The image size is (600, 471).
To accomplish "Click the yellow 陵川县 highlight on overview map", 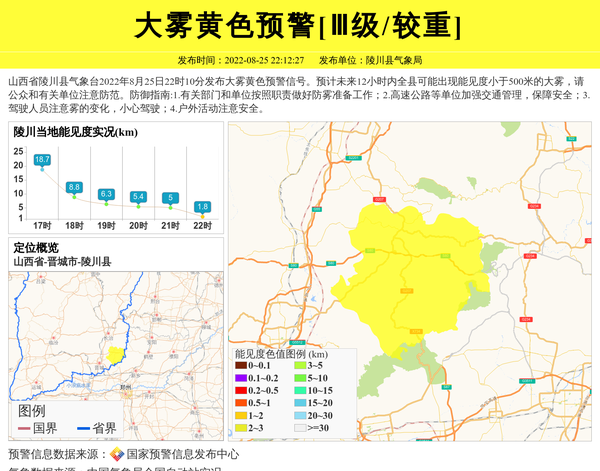I will pos(116,355).
